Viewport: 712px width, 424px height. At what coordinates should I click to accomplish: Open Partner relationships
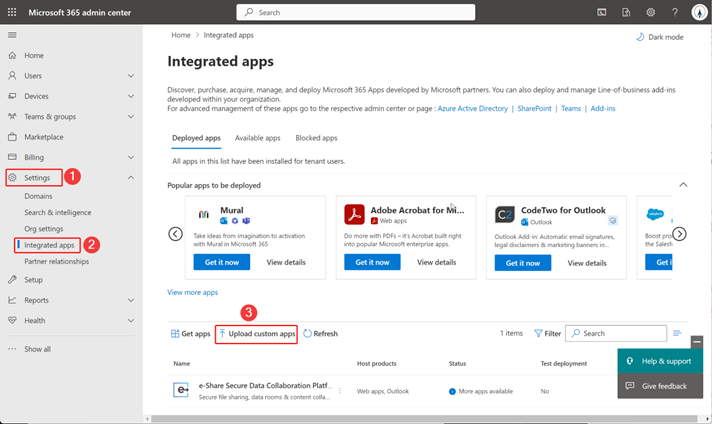point(56,261)
